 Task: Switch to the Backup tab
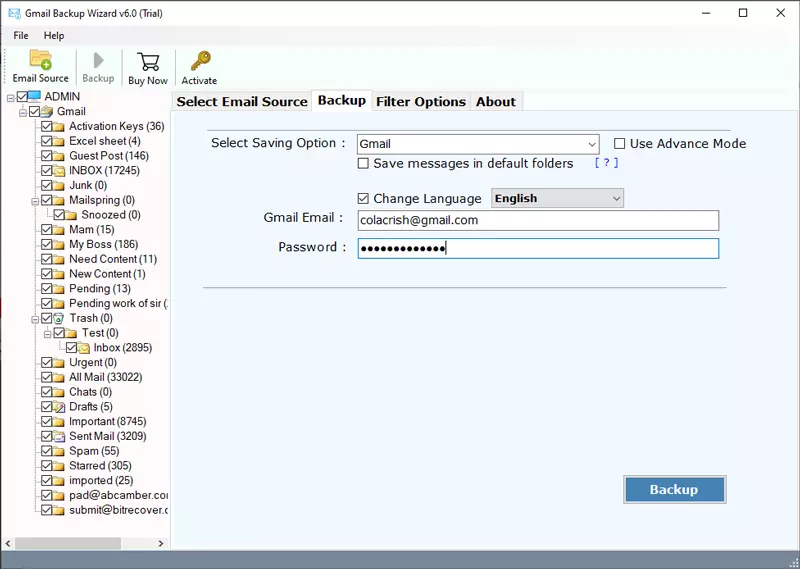click(342, 101)
